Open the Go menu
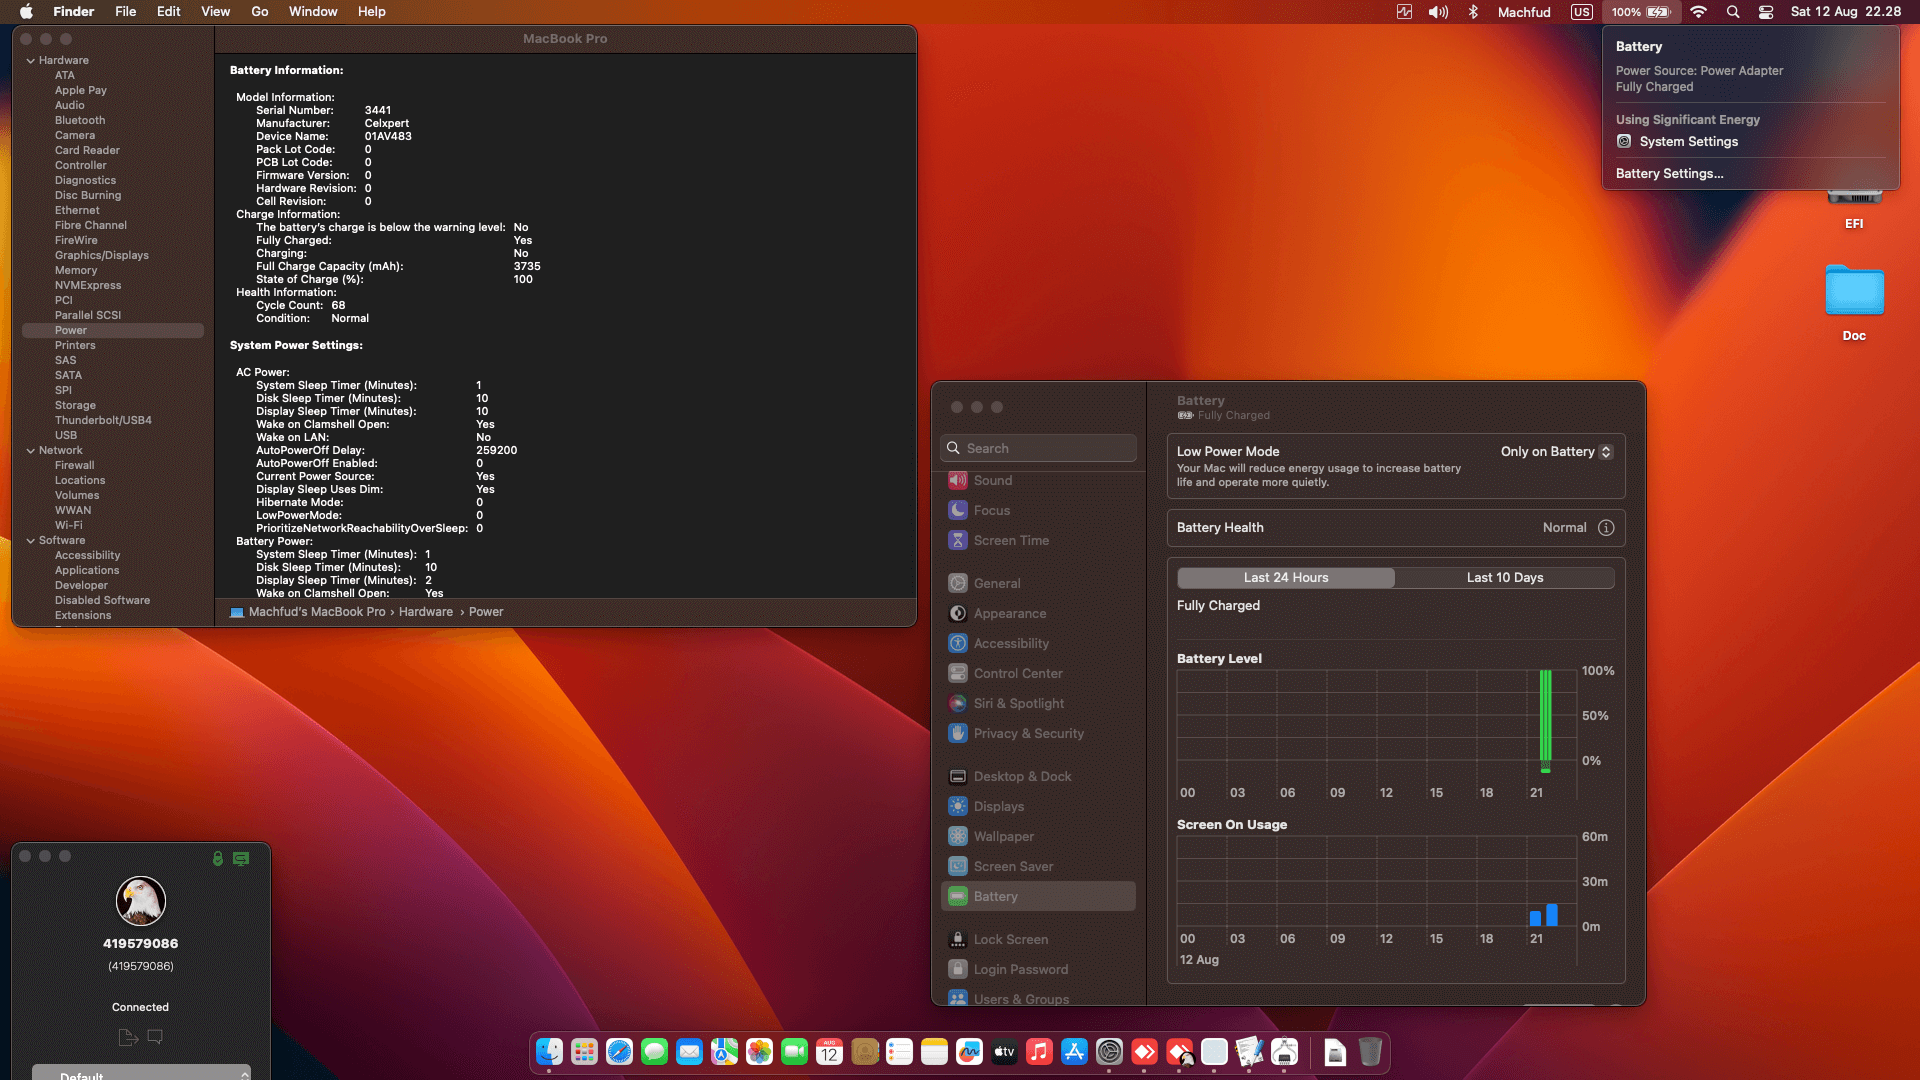Viewport: 1920px width, 1080px height. tap(260, 12)
